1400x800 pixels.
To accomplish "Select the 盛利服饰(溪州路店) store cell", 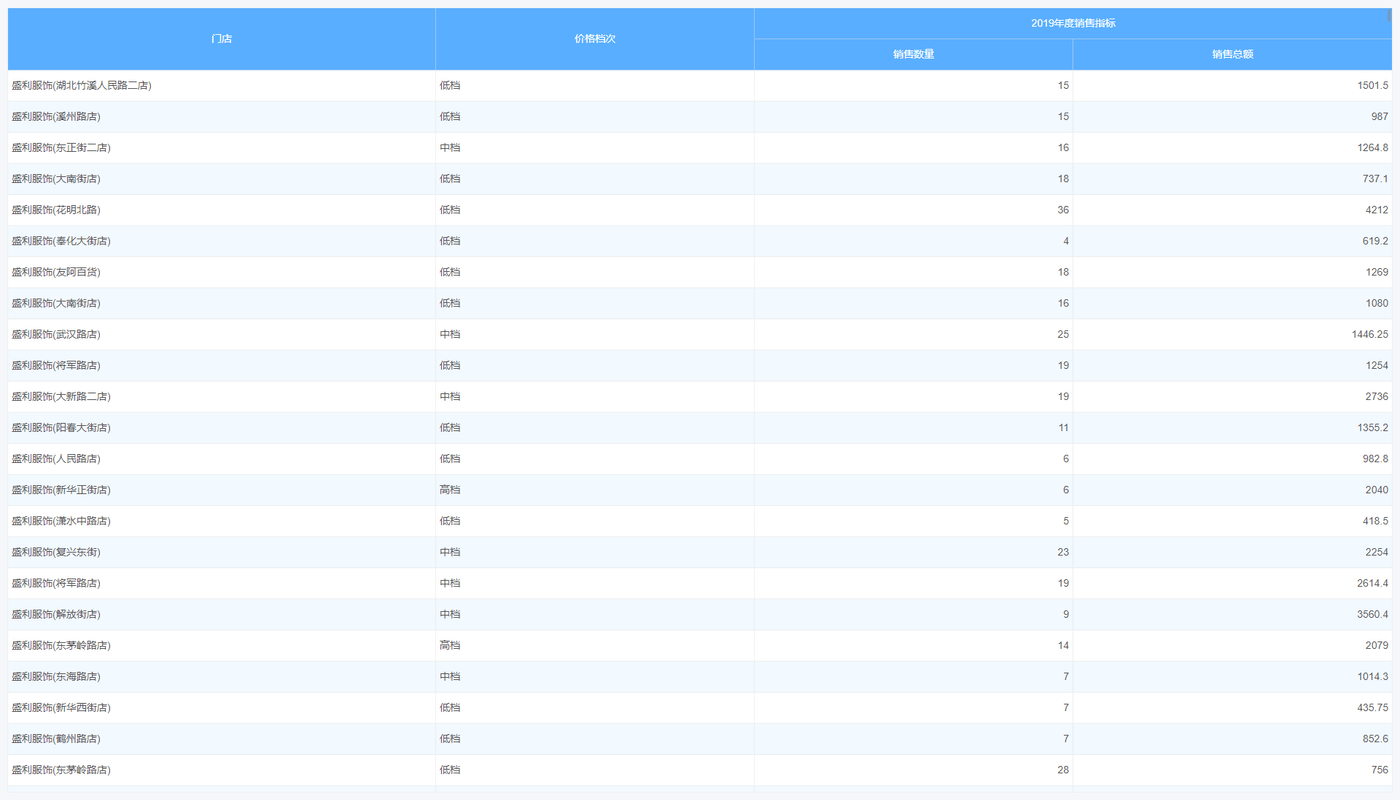I will (56, 117).
